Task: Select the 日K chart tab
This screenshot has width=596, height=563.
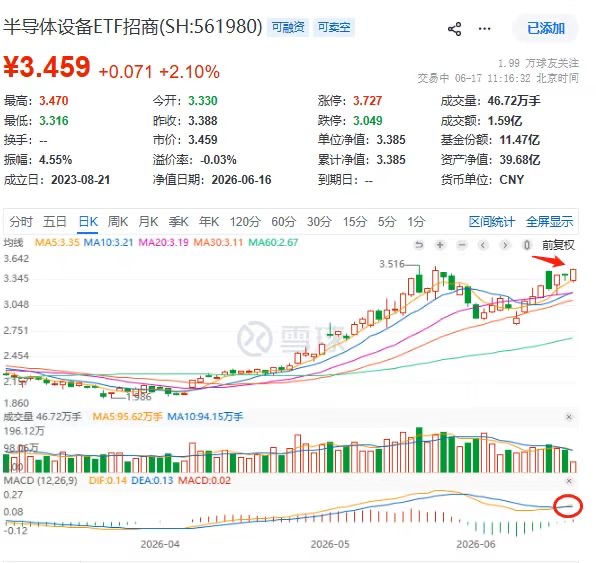Action: pyautogui.click(x=88, y=222)
